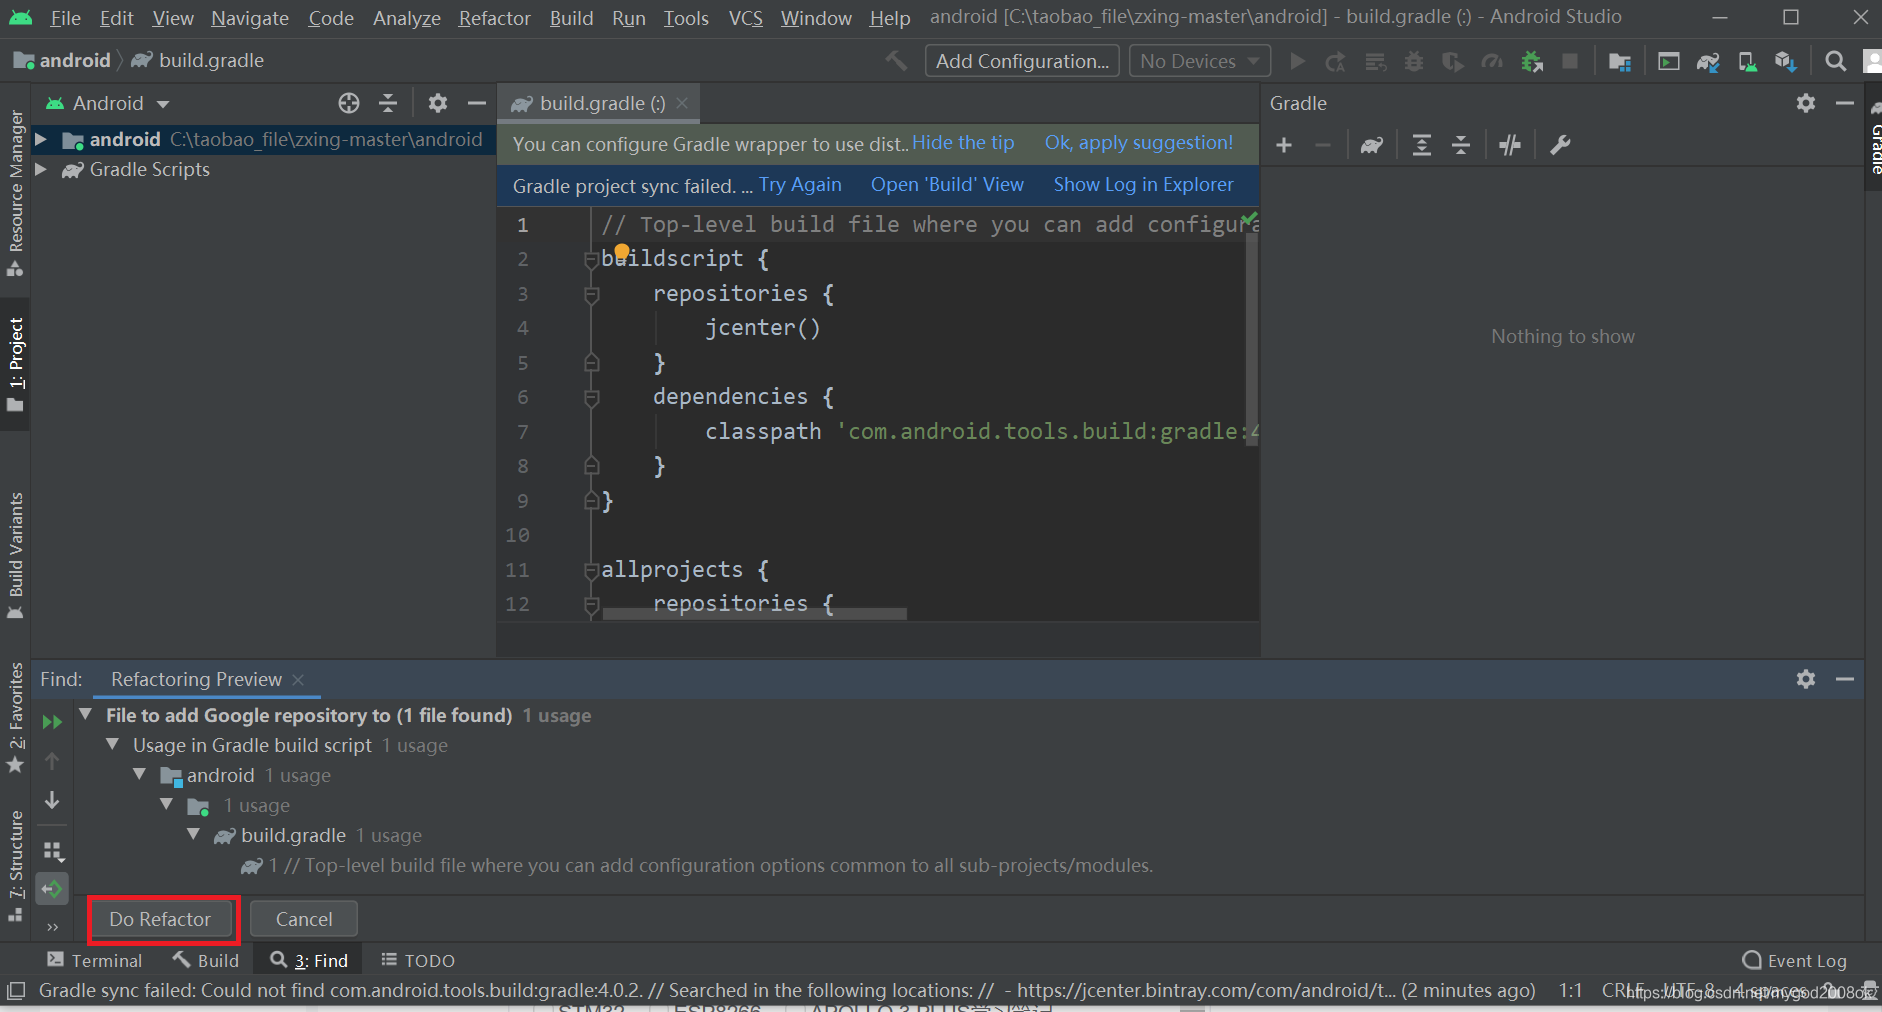The height and width of the screenshot is (1012, 1882).
Task: Open Project Structure from toolbar icon
Action: coord(1620,61)
